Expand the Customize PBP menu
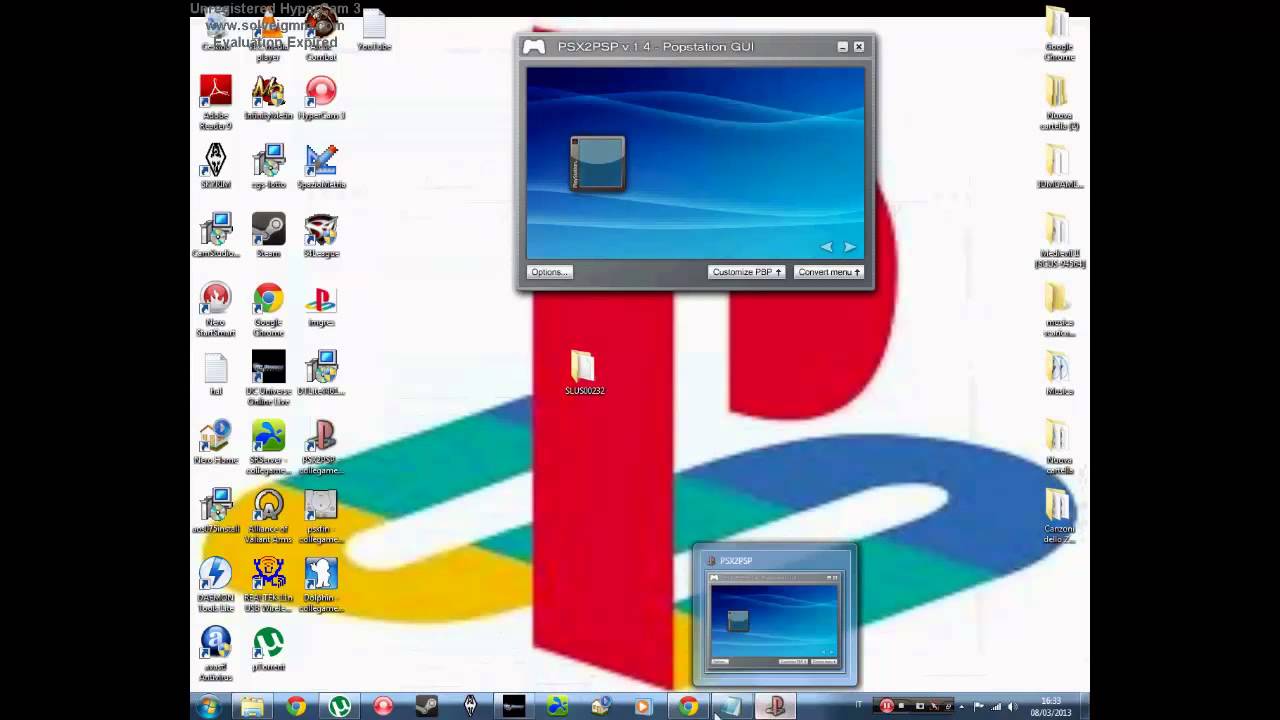The image size is (1280, 720). click(x=746, y=272)
